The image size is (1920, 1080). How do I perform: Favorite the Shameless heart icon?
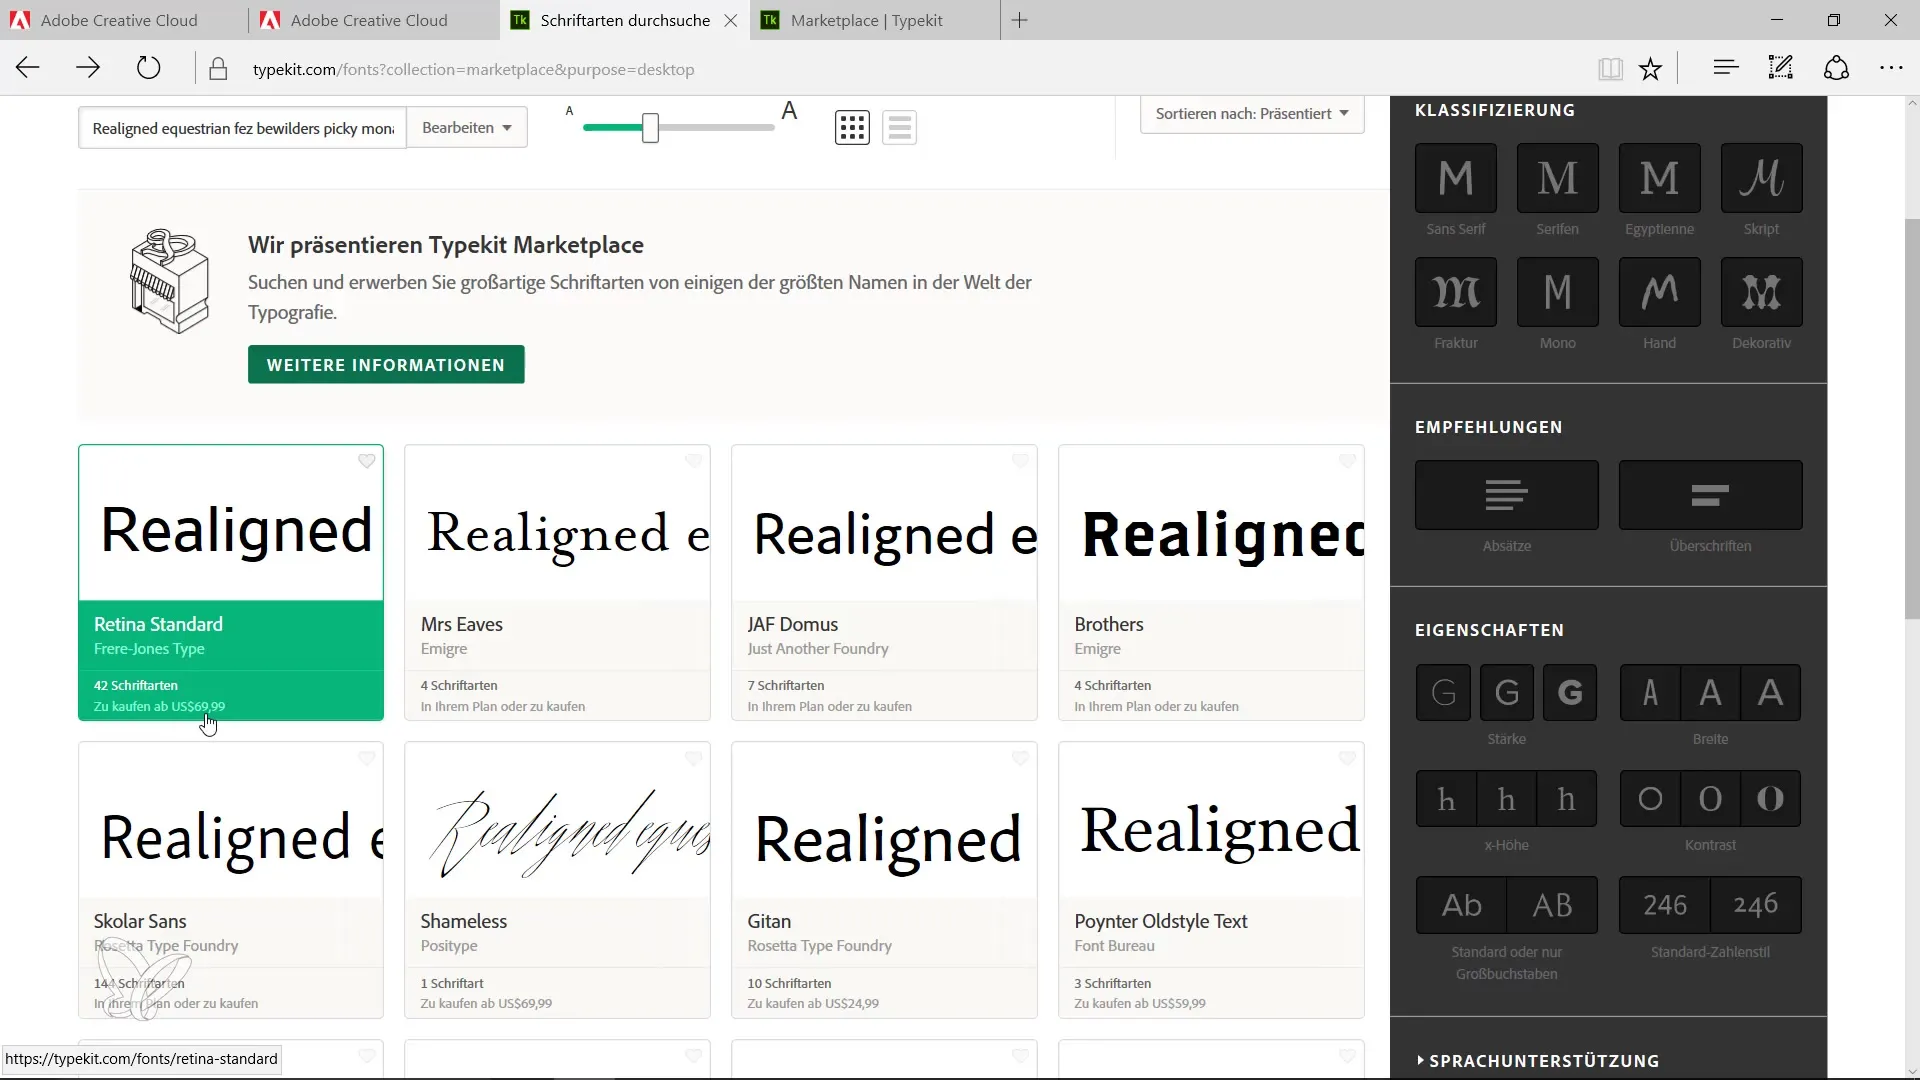(693, 759)
